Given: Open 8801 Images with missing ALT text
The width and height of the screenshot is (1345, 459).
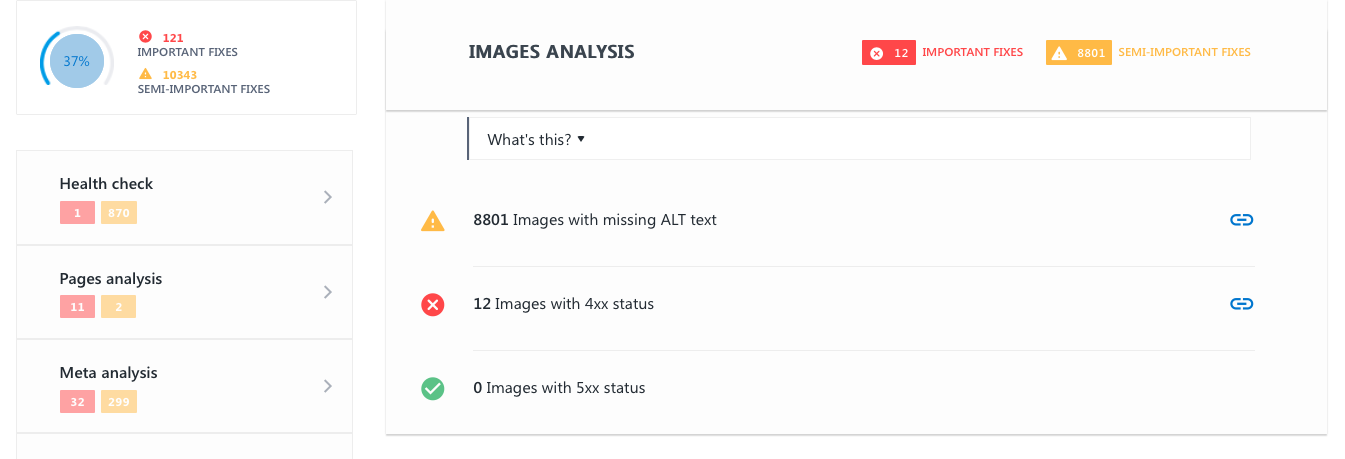Looking at the screenshot, I should (595, 220).
